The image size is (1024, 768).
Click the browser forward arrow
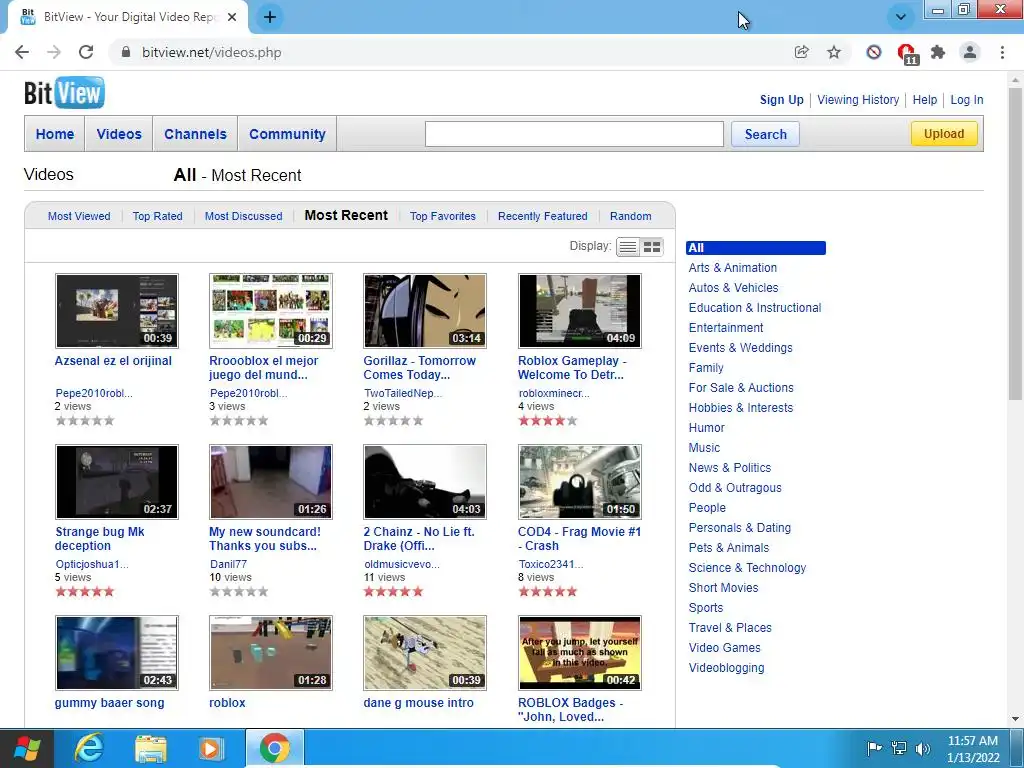click(54, 52)
